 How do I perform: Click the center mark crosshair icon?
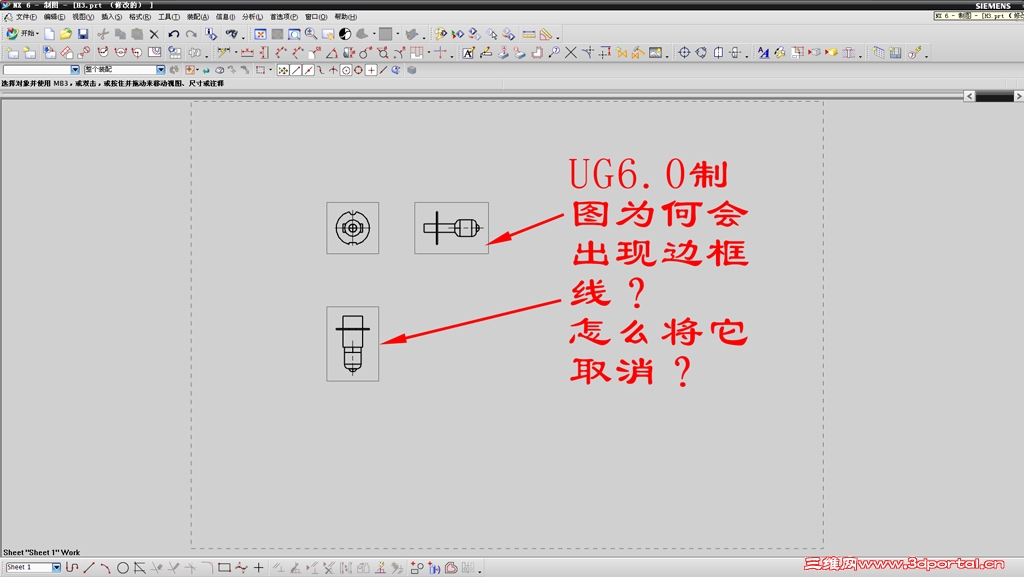point(684,53)
